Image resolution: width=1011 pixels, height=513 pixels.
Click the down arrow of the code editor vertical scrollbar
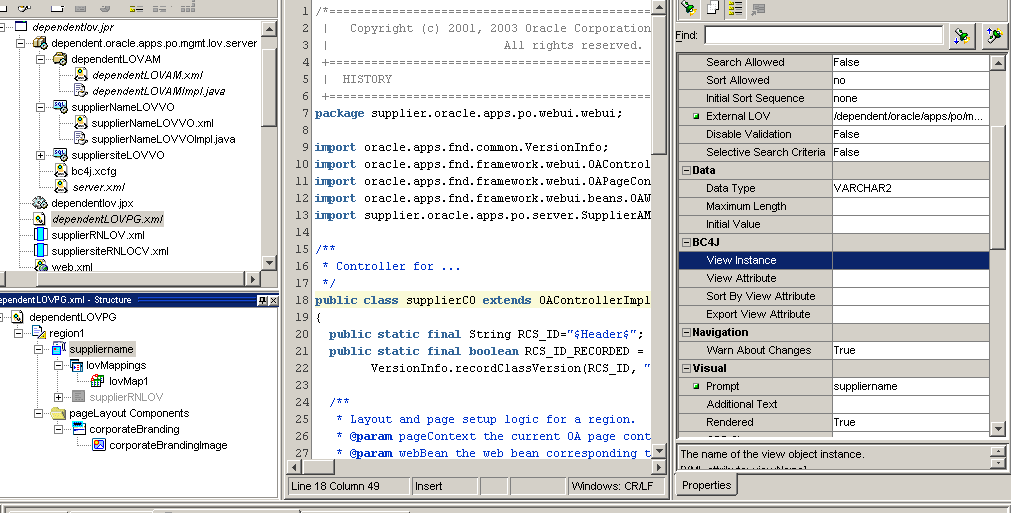[x=659, y=451]
